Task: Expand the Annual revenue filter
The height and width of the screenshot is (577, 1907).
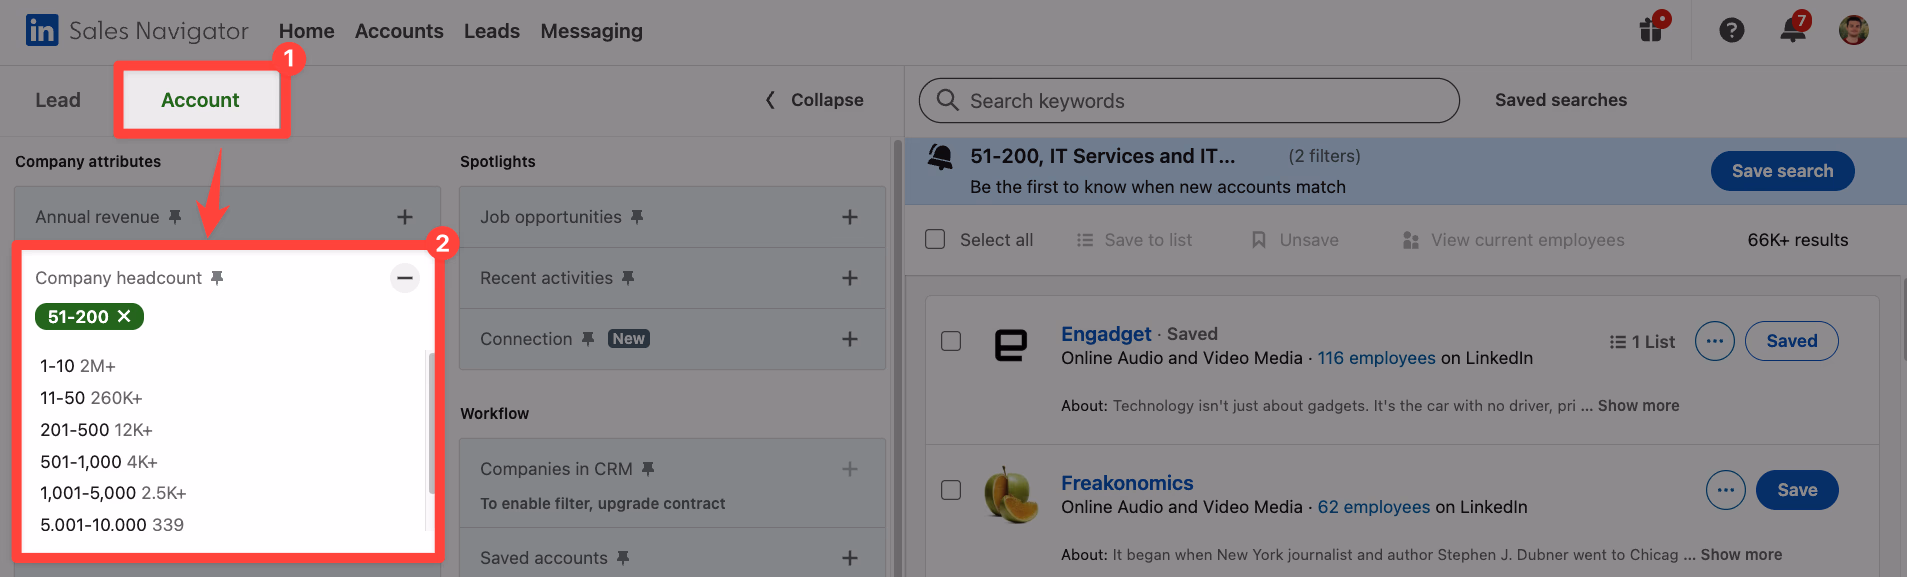Action: [405, 217]
